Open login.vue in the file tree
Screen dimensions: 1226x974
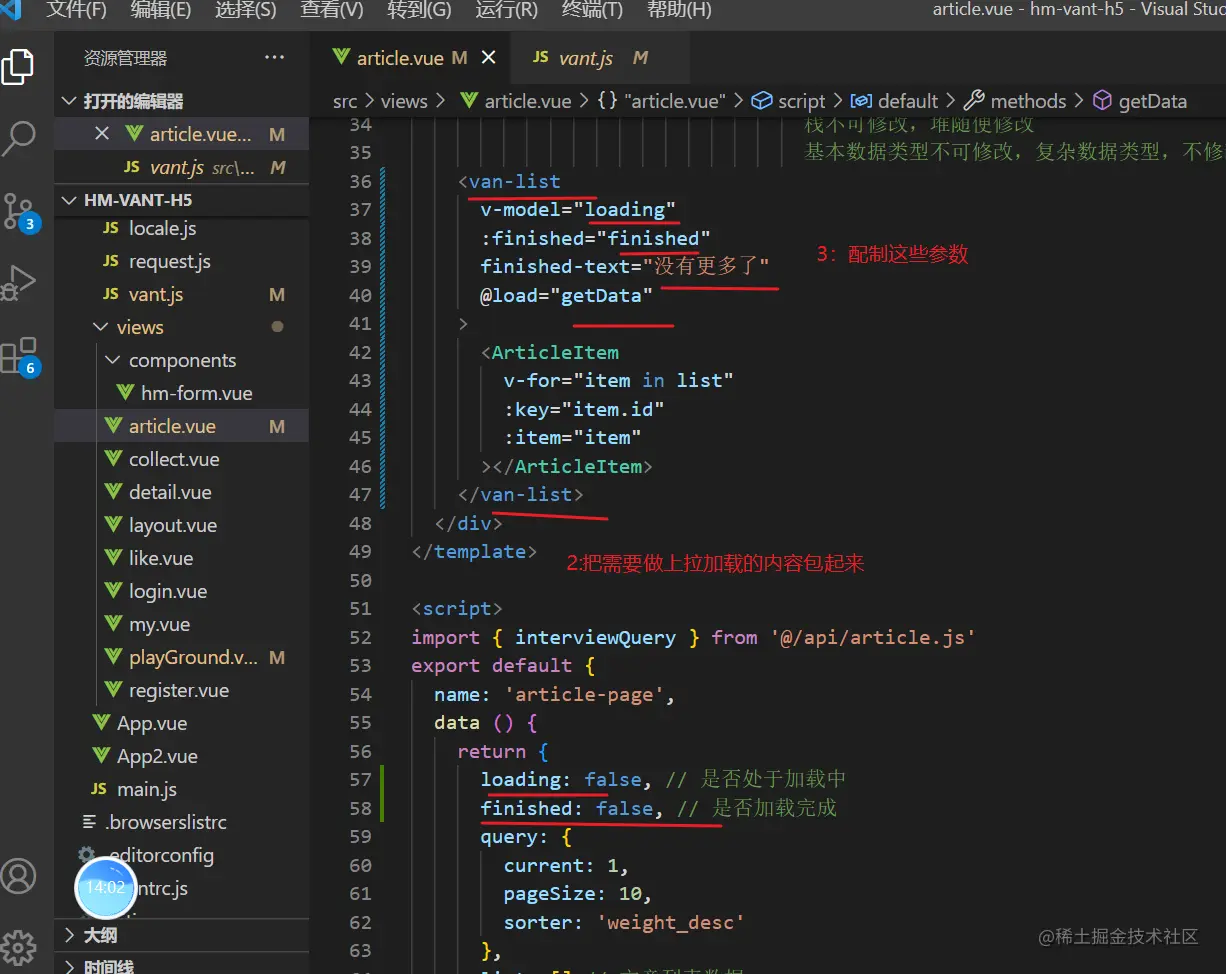pos(167,591)
